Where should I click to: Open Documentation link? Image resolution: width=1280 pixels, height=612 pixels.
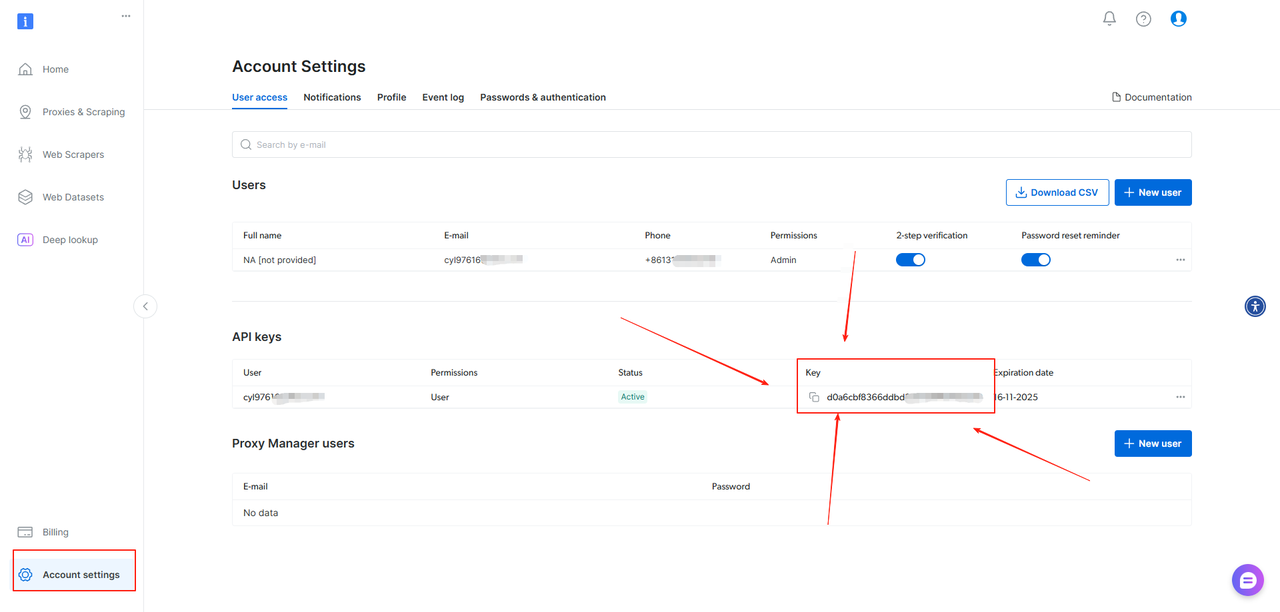coord(1152,97)
